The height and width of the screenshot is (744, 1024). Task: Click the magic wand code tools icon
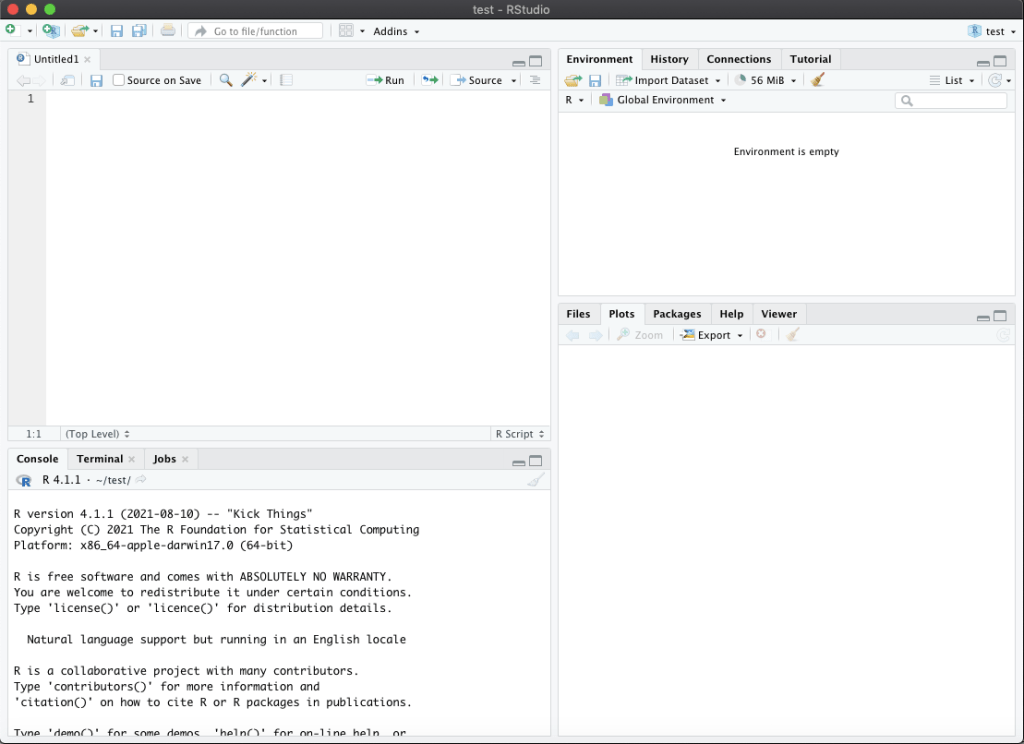(x=249, y=80)
